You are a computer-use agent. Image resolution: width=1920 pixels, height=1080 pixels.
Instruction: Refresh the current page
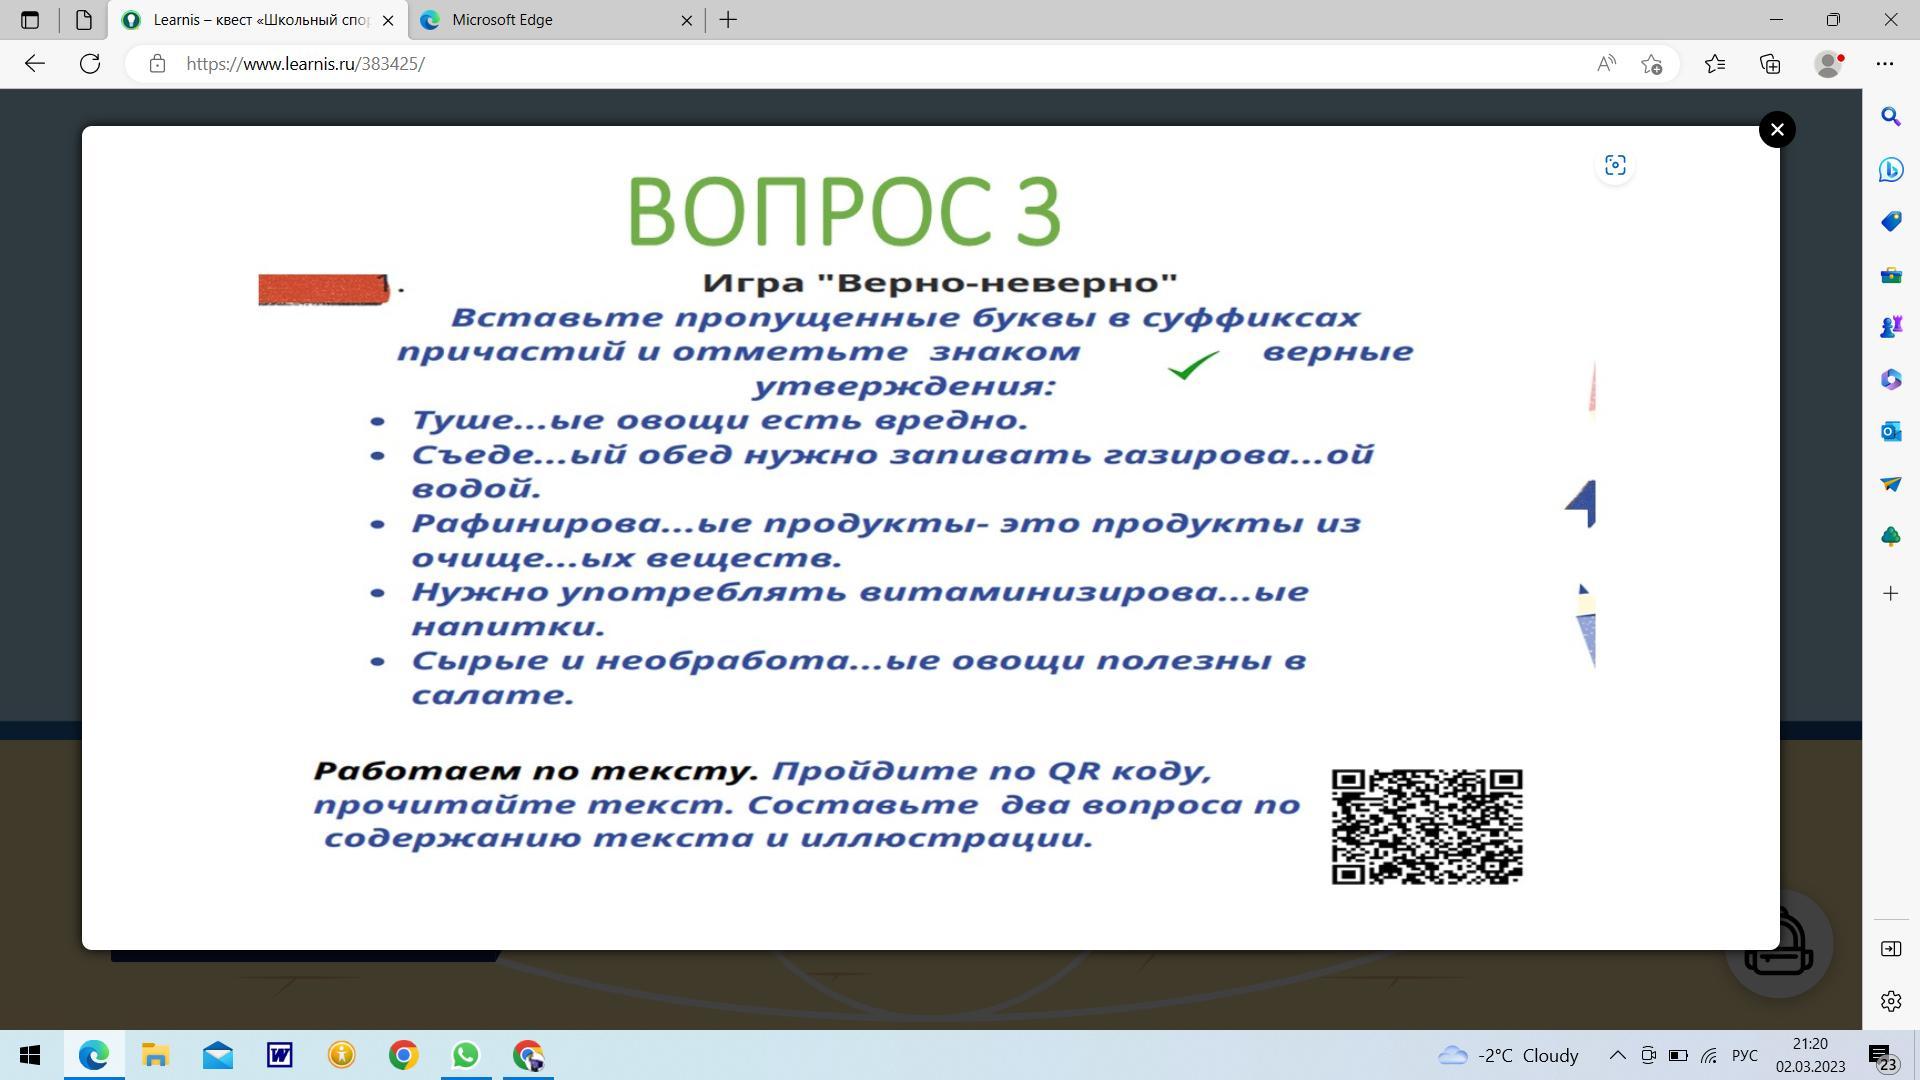tap(90, 64)
